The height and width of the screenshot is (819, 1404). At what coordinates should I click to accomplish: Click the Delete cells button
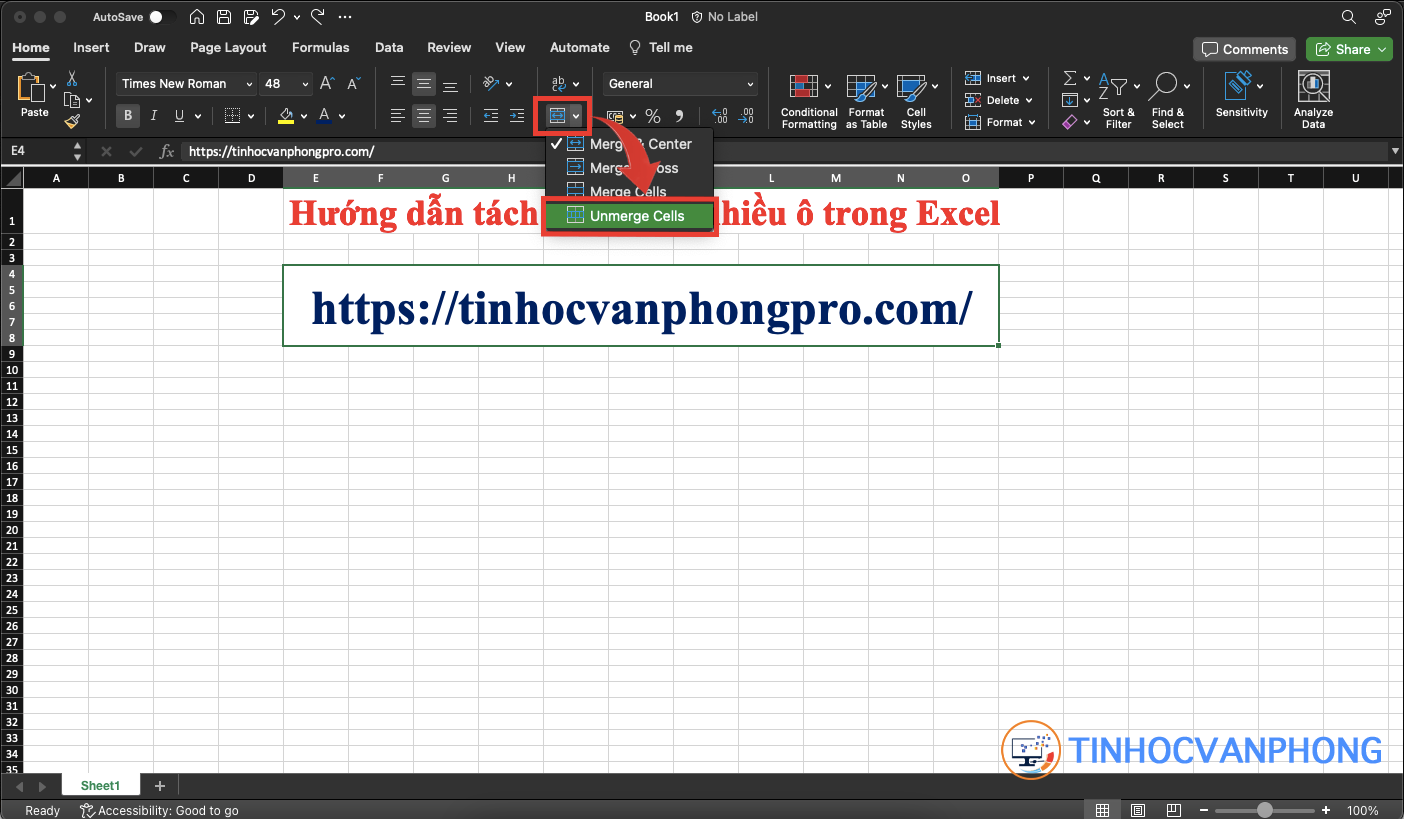tap(998, 100)
